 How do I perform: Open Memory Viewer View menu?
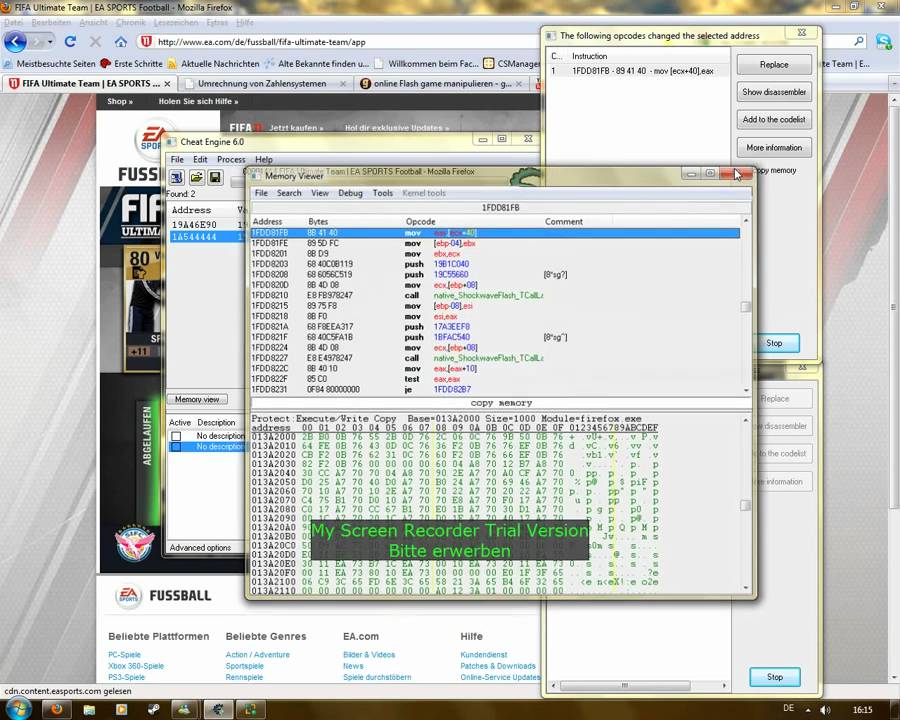pyautogui.click(x=320, y=193)
